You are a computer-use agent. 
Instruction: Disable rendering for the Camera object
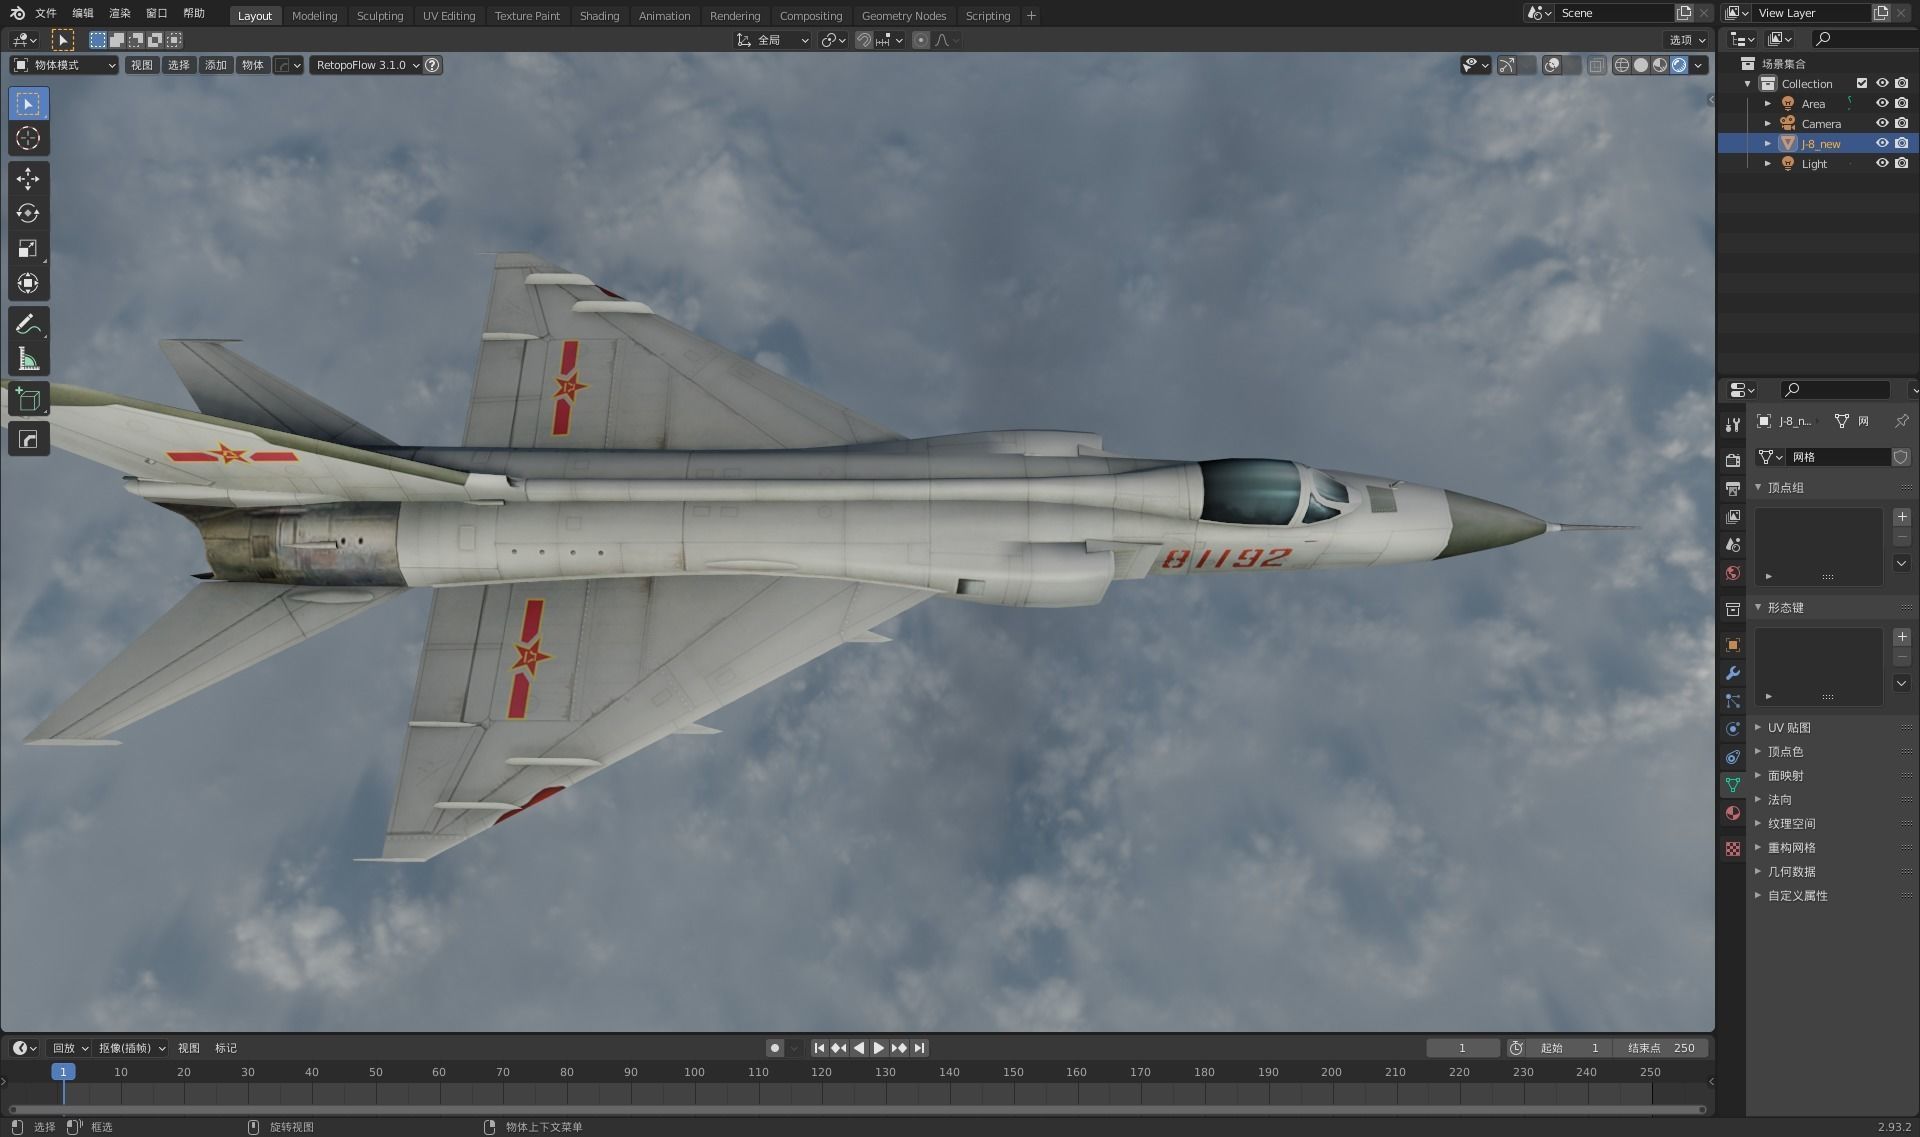[x=1902, y=123]
